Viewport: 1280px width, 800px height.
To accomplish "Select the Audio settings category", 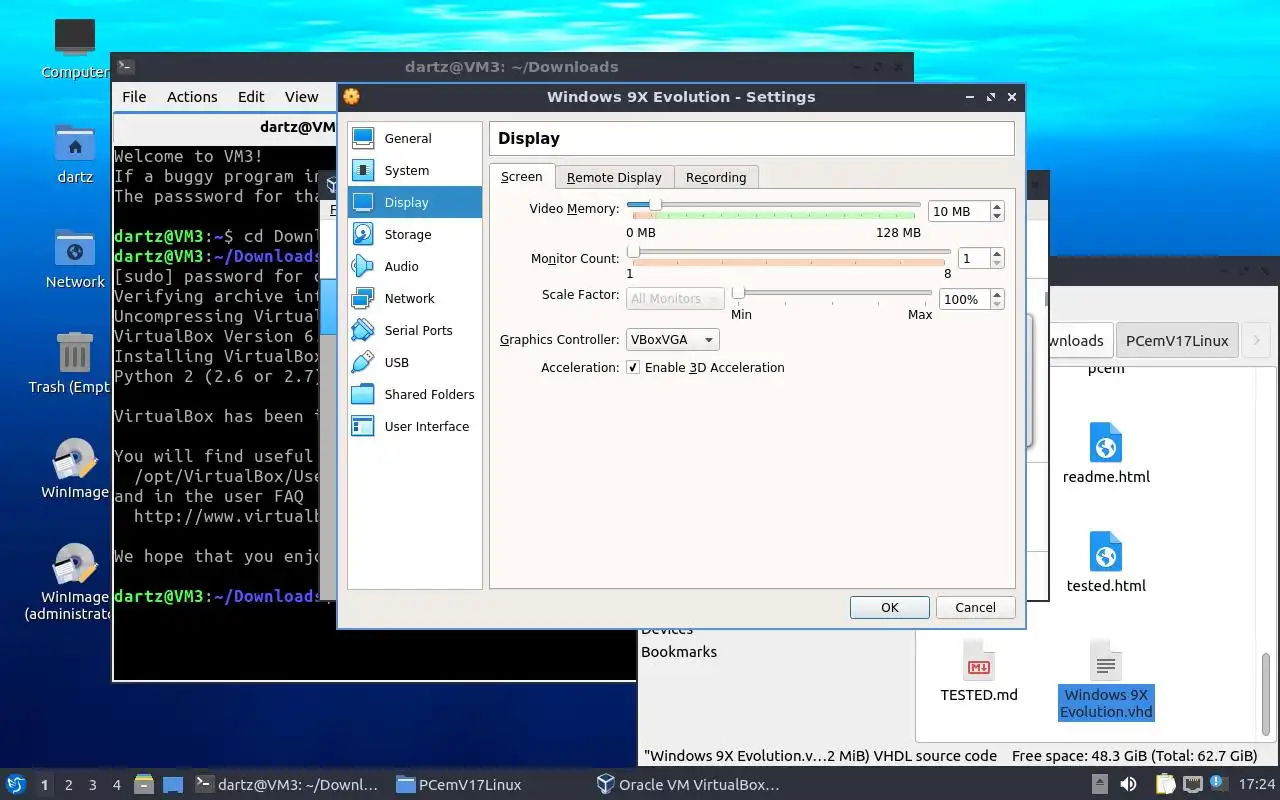I will (x=414, y=266).
